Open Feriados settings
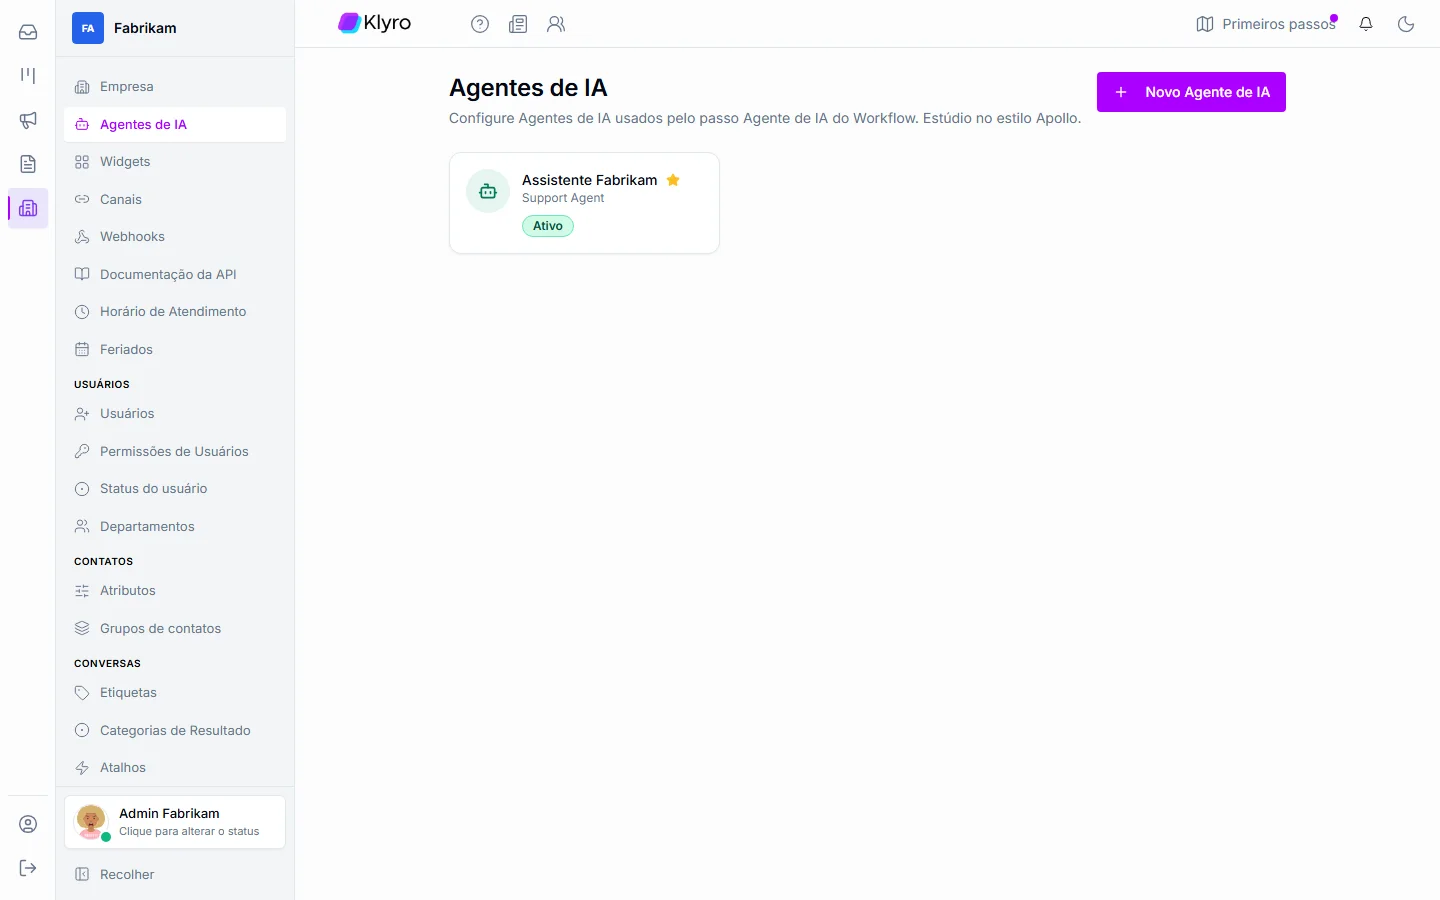The width and height of the screenshot is (1440, 900). pyautogui.click(x=175, y=350)
